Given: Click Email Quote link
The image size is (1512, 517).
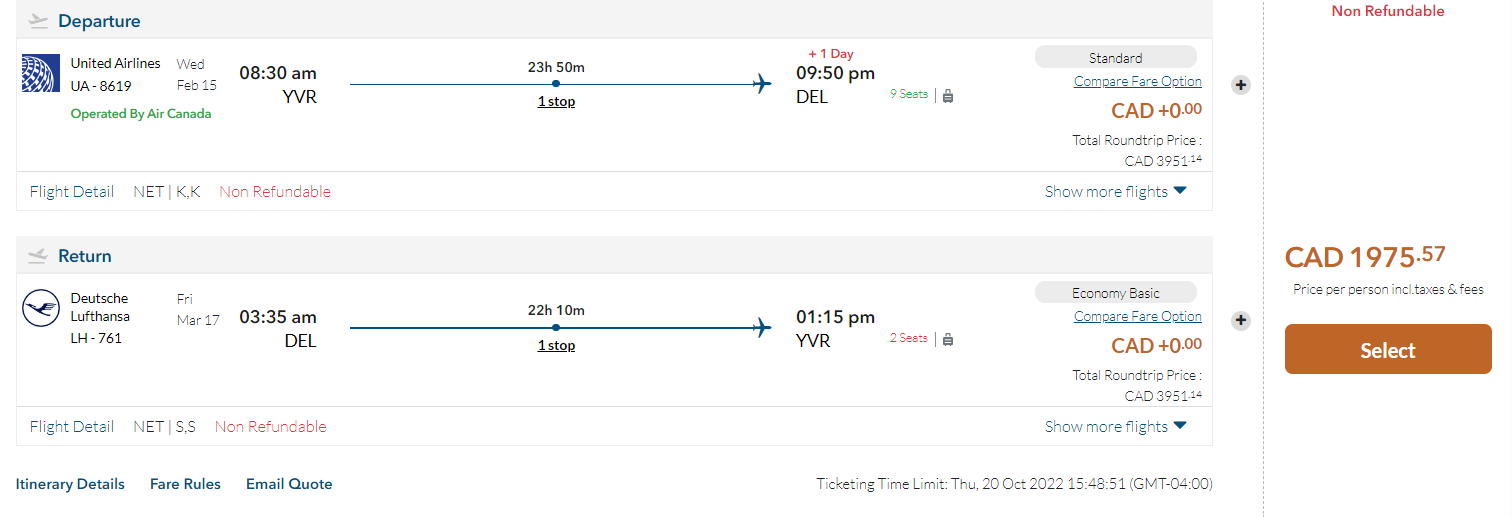Looking at the screenshot, I should pos(289,484).
